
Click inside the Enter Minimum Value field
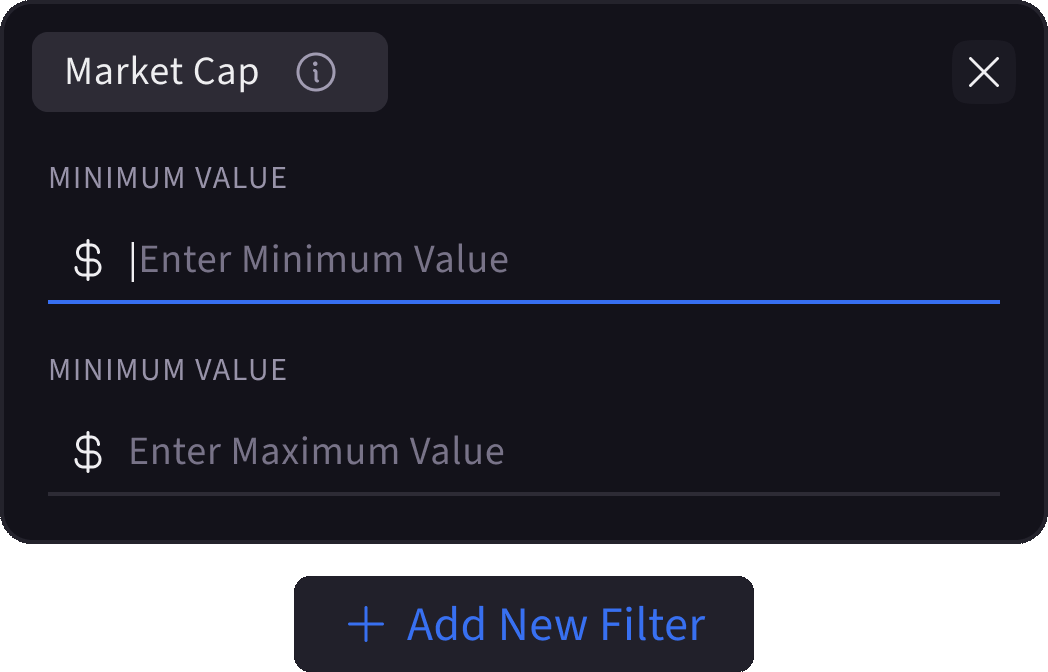point(324,258)
